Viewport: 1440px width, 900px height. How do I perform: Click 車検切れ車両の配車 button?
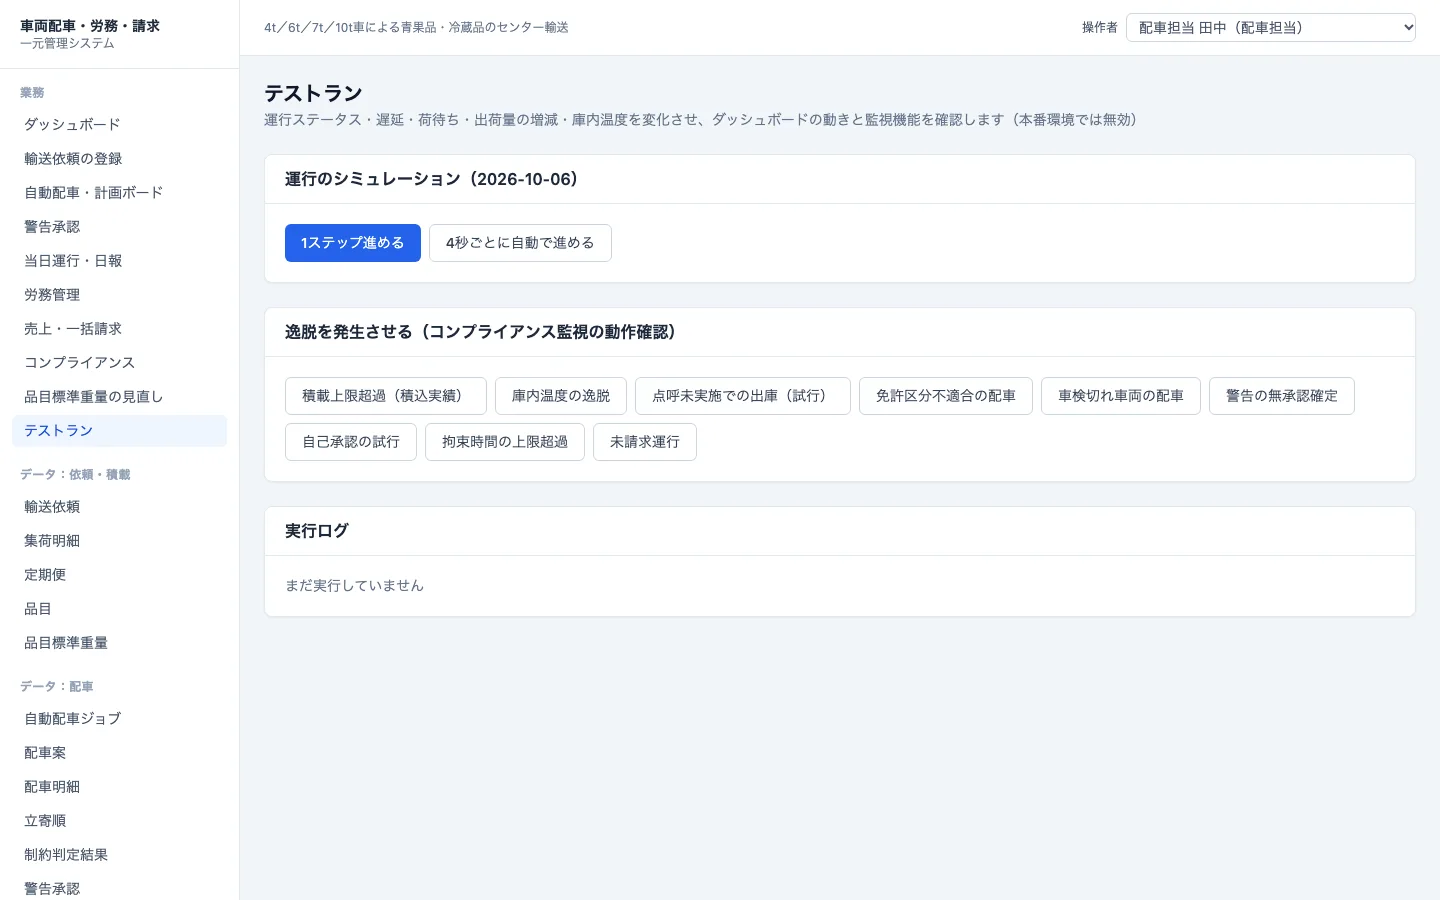click(1121, 396)
